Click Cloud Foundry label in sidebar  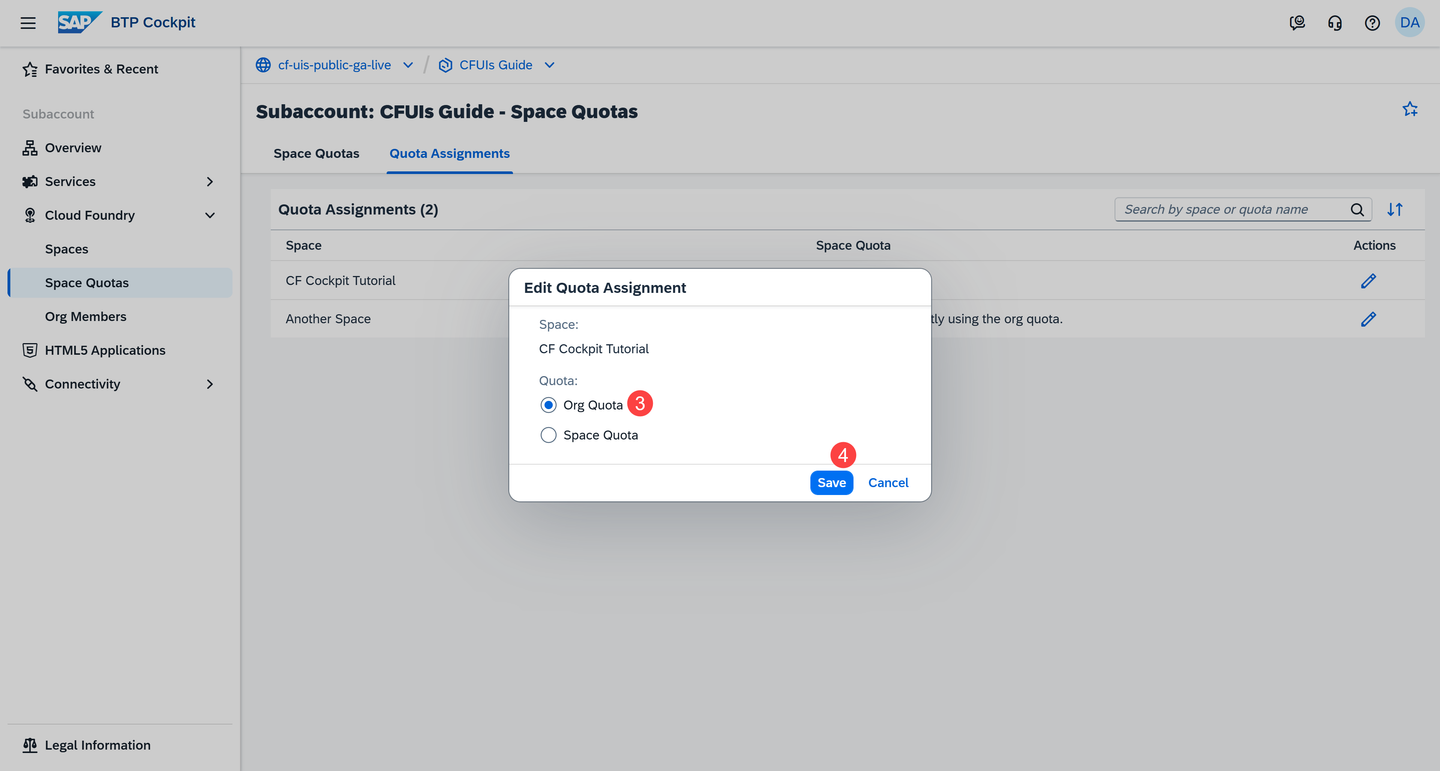point(90,215)
